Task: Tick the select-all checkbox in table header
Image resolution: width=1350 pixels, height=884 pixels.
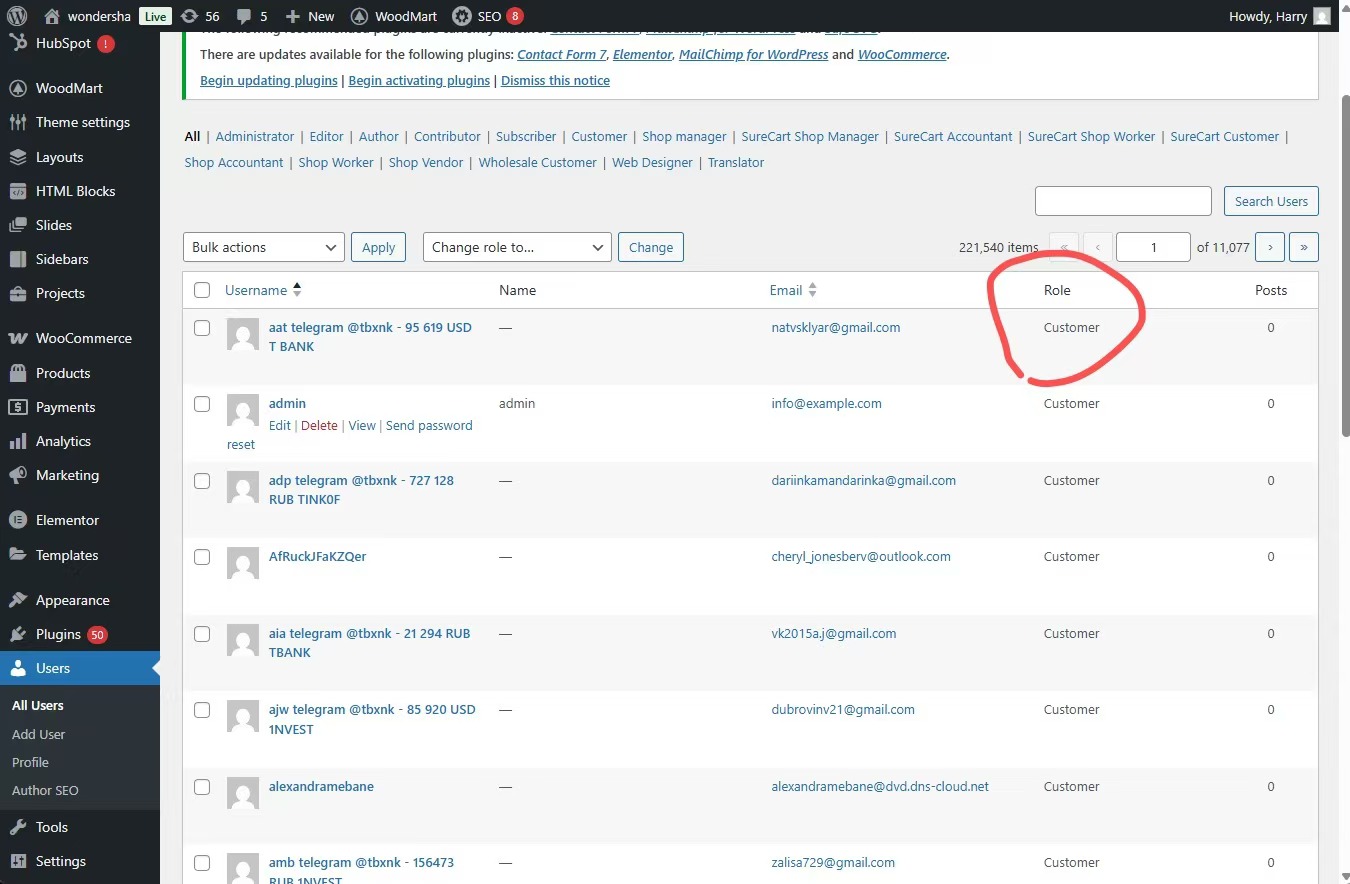Action: click(202, 290)
